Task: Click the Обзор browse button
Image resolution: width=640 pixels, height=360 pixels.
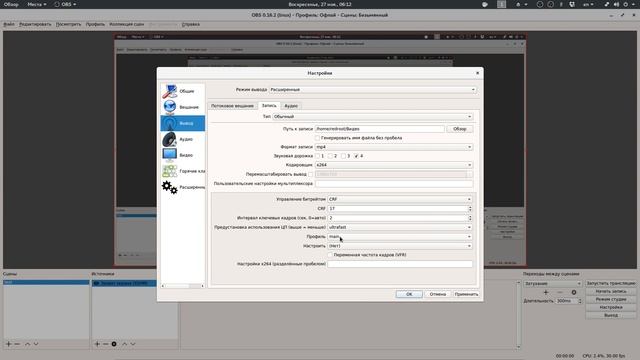Action: point(460,129)
